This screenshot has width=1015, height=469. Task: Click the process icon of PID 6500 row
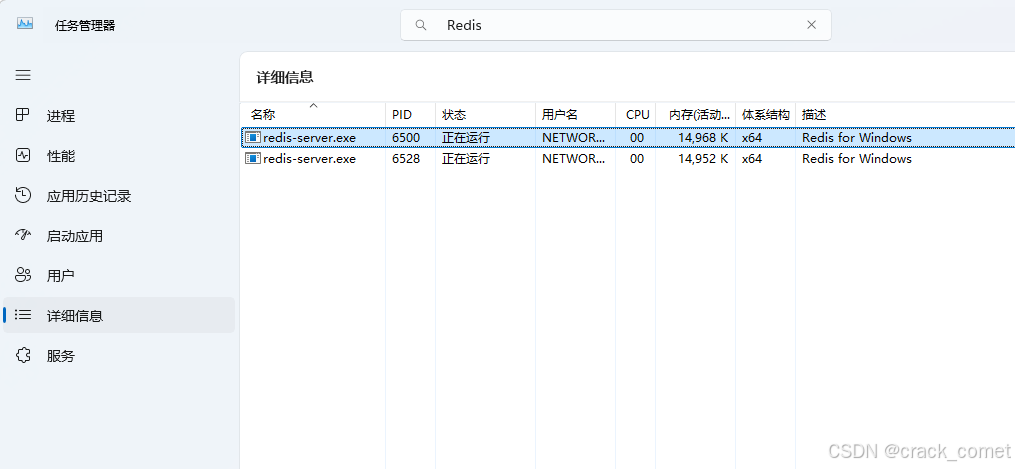pos(252,137)
